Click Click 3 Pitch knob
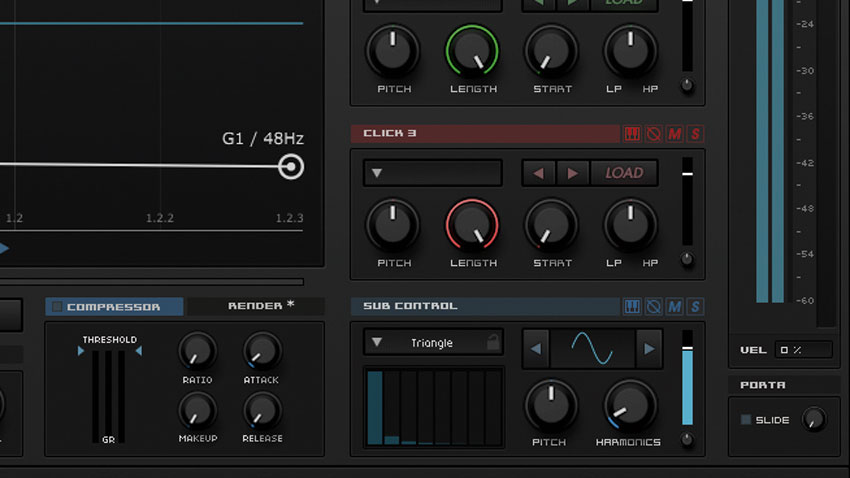The image size is (850, 478). coord(393,225)
